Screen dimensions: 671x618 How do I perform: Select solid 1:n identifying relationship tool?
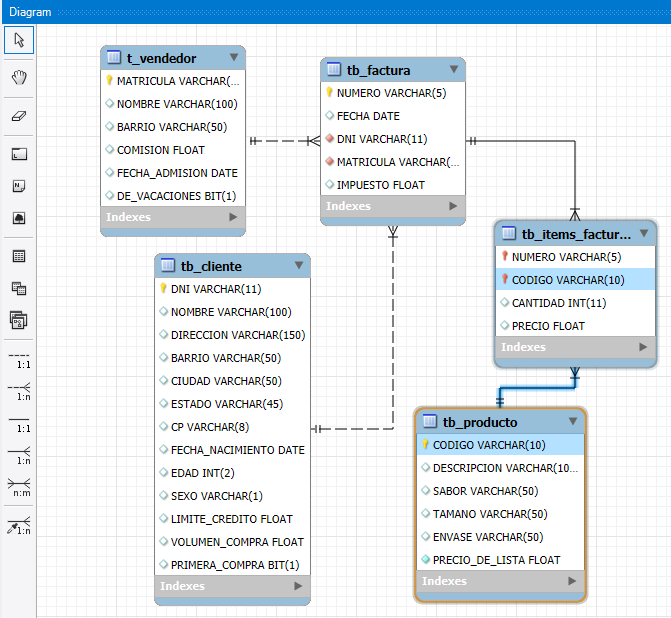19,455
